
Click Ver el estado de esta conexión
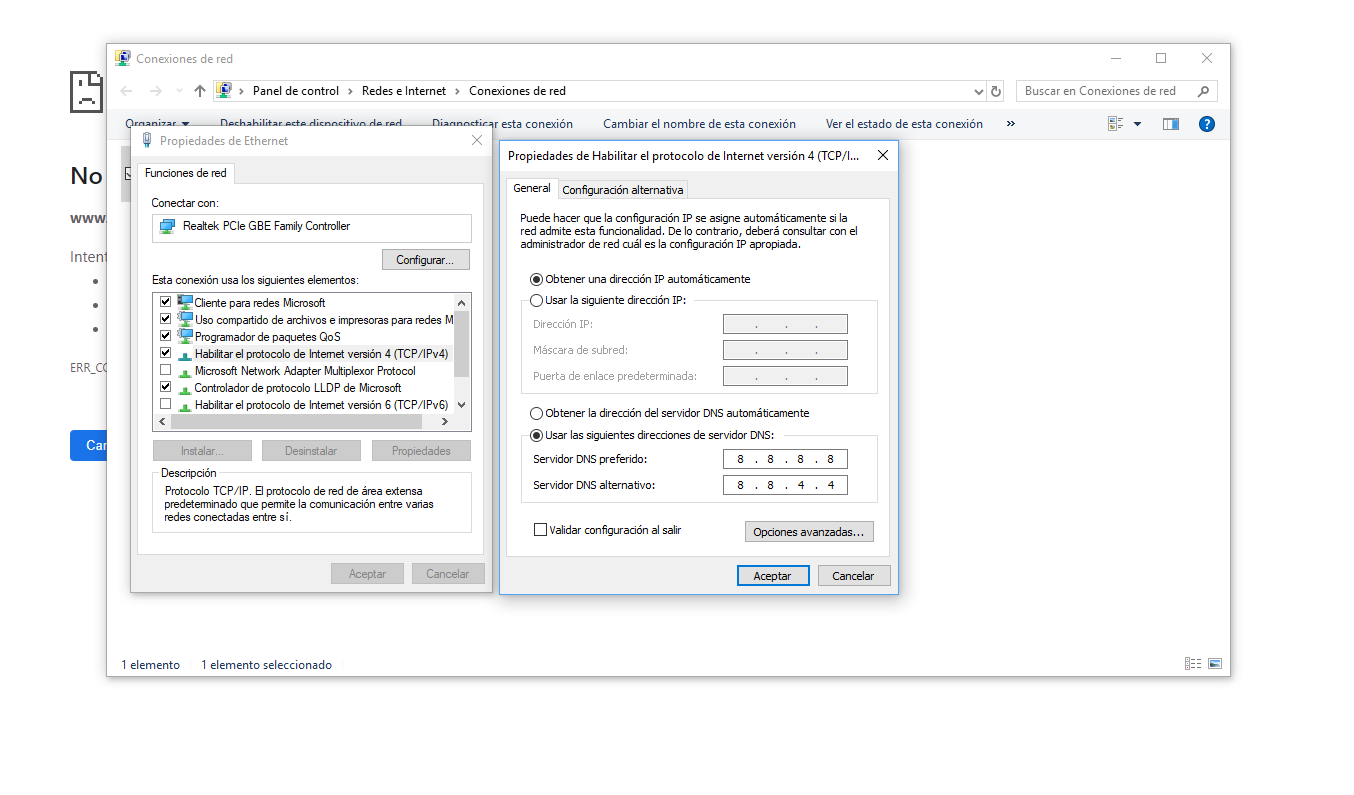click(904, 124)
